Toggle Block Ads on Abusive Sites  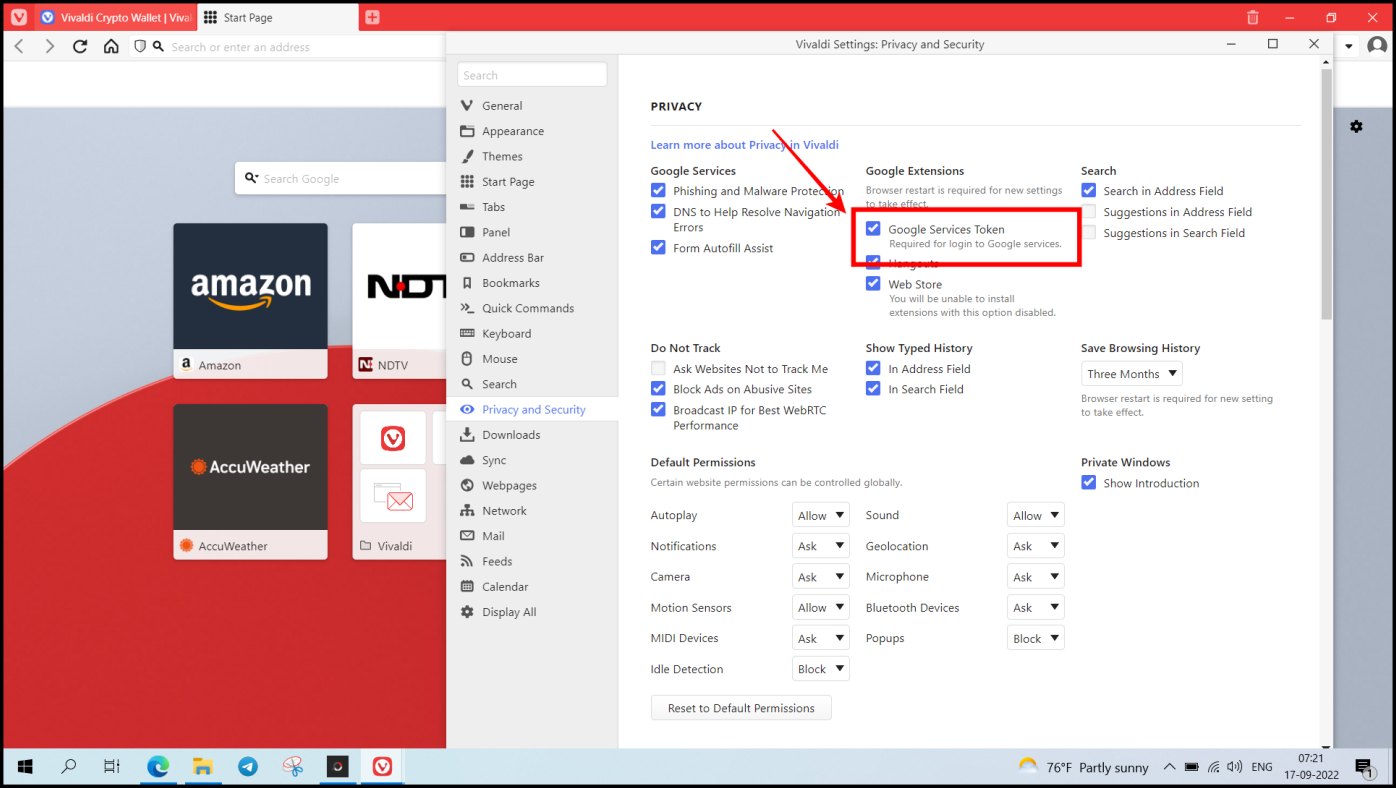click(658, 389)
